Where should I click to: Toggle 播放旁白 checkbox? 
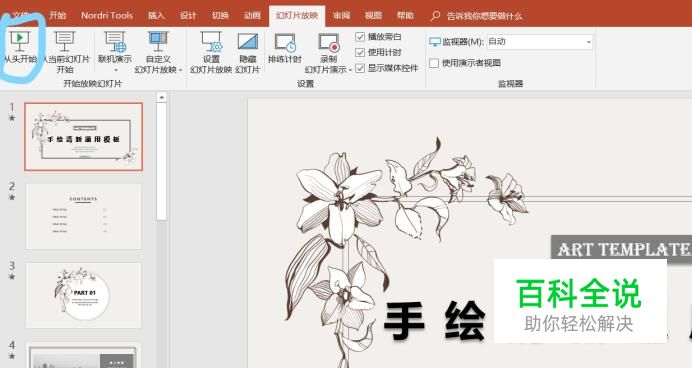coord(360,37)
